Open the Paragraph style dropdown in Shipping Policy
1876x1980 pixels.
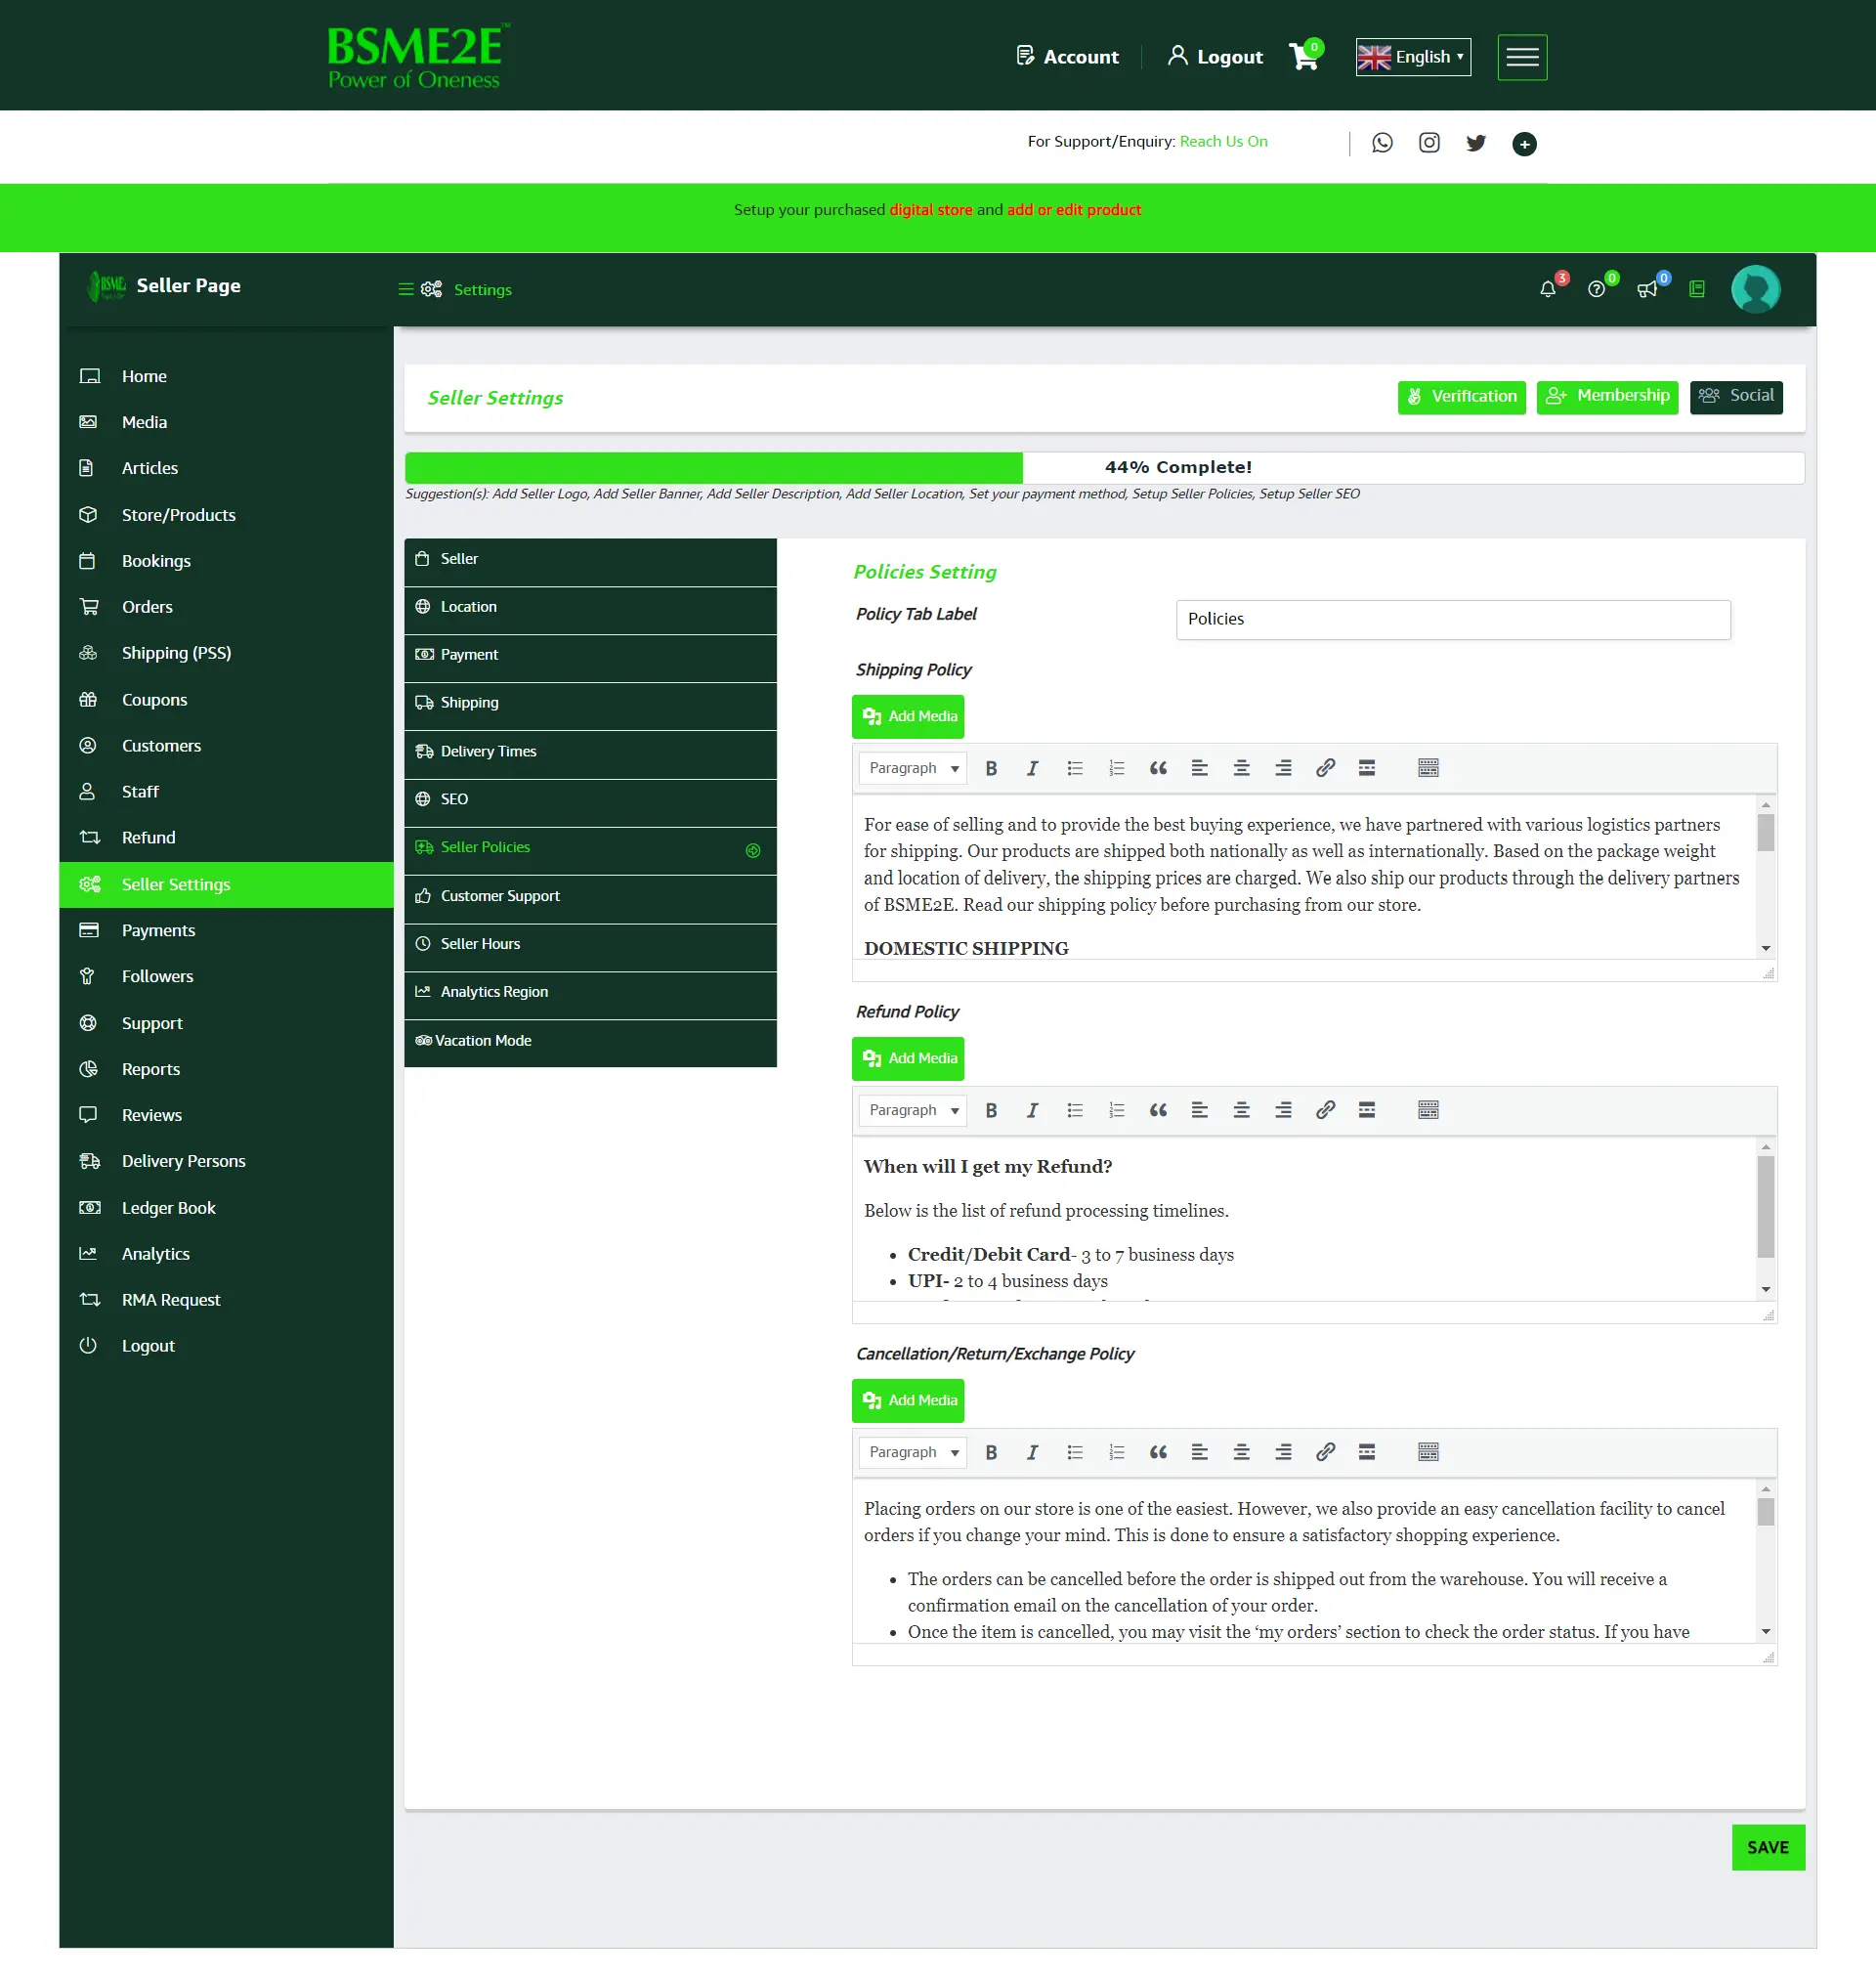(911, 768)
